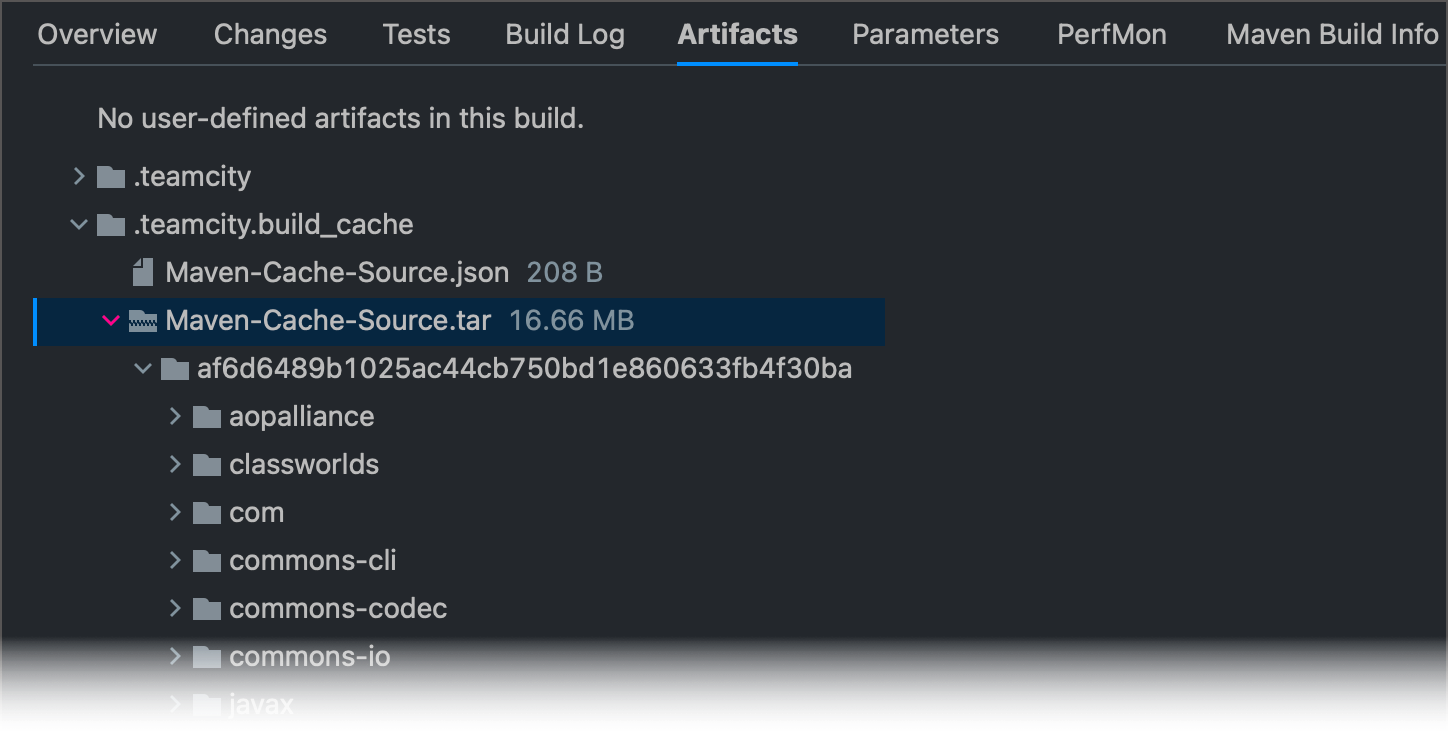Switch to the Build Log tab

point(564,34)
